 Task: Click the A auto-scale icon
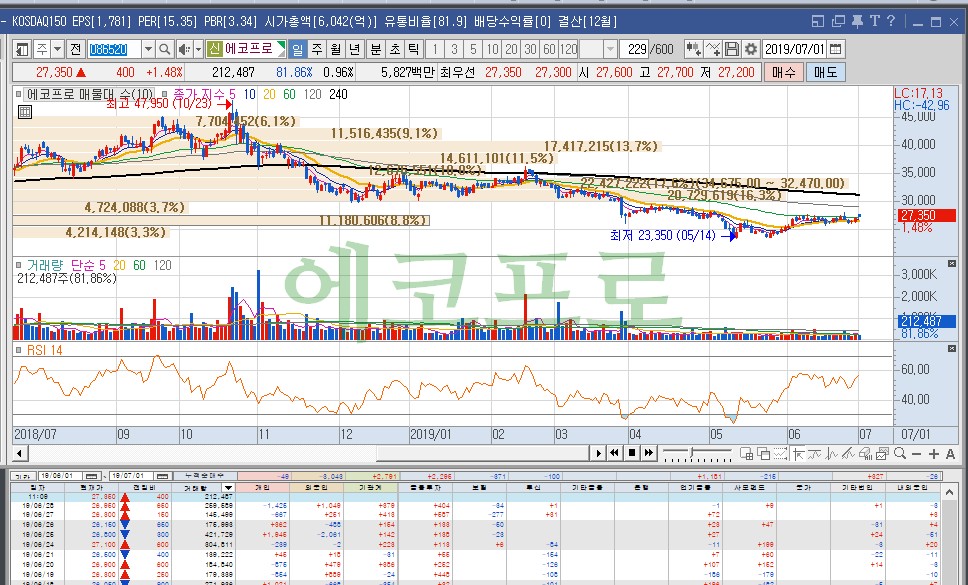point(950,454)
